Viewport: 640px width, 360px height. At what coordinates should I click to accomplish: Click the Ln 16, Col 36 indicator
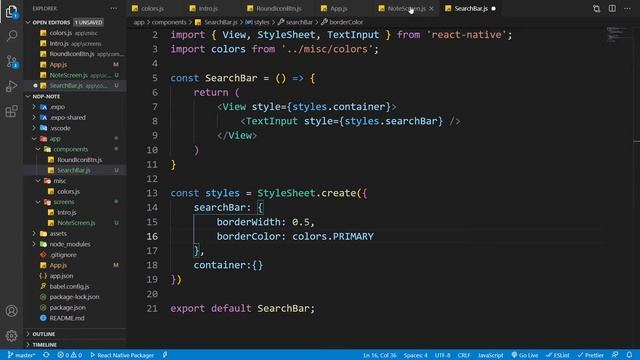380,355
